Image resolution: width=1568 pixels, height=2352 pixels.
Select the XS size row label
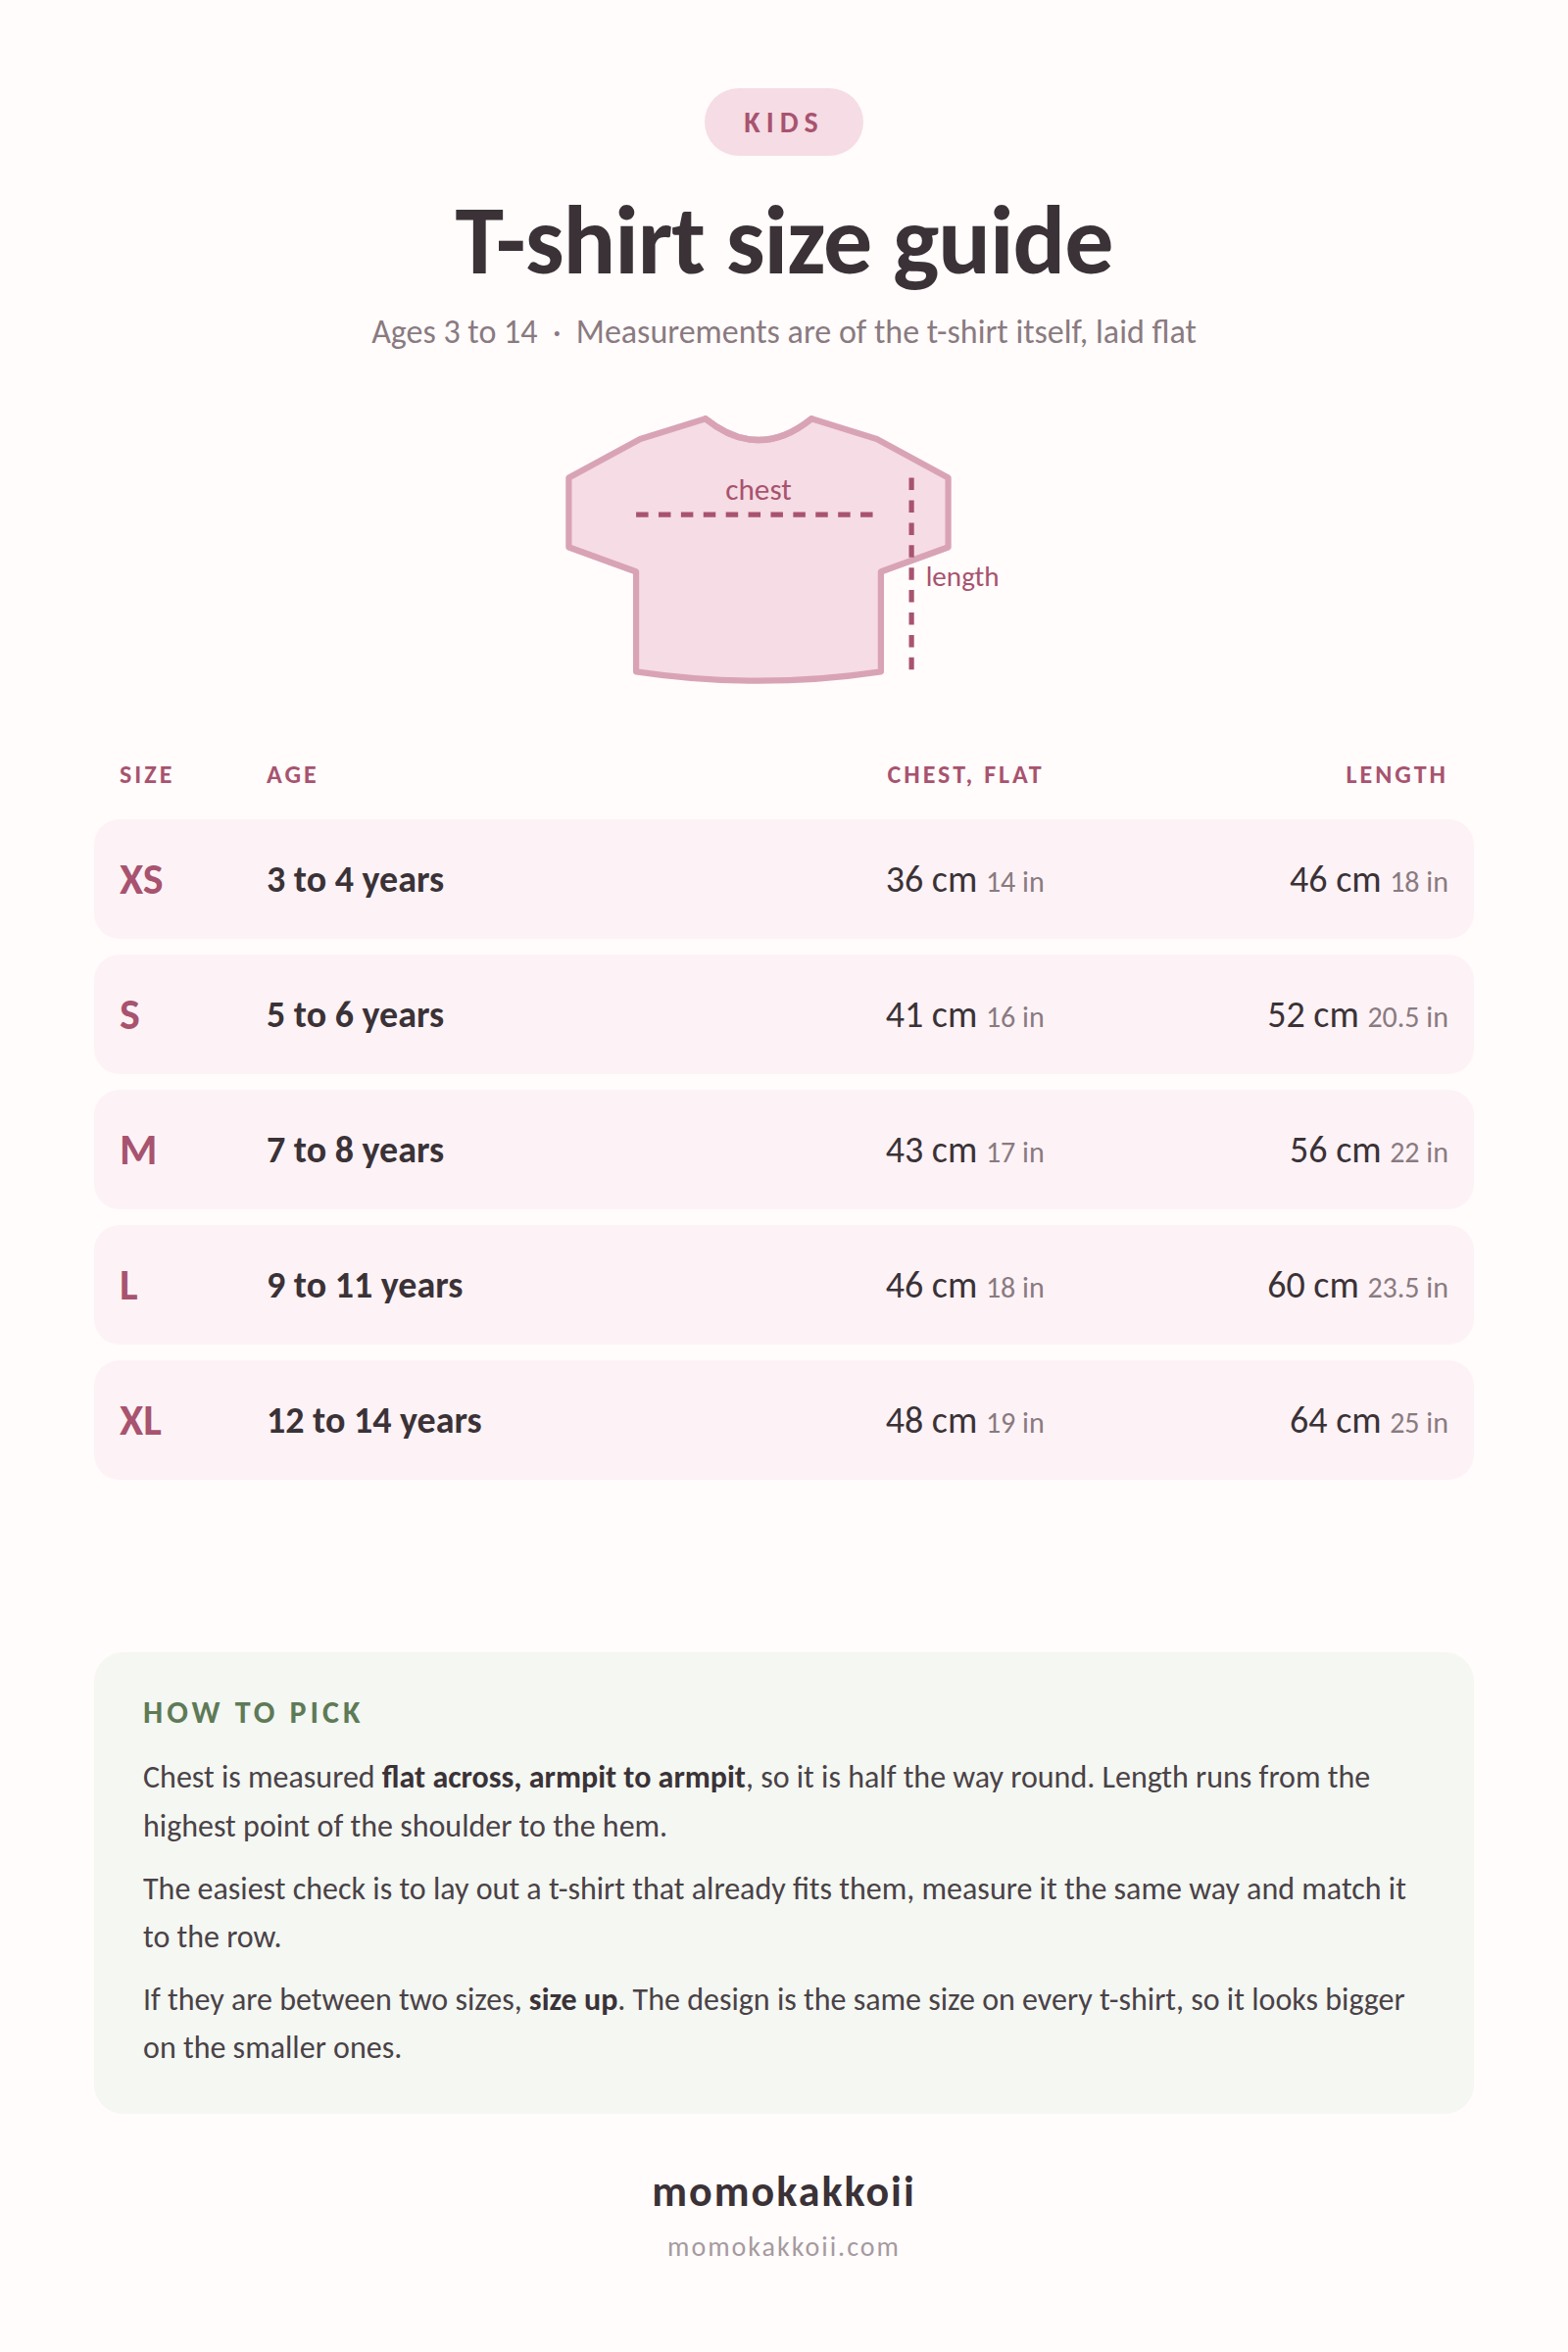141,880
